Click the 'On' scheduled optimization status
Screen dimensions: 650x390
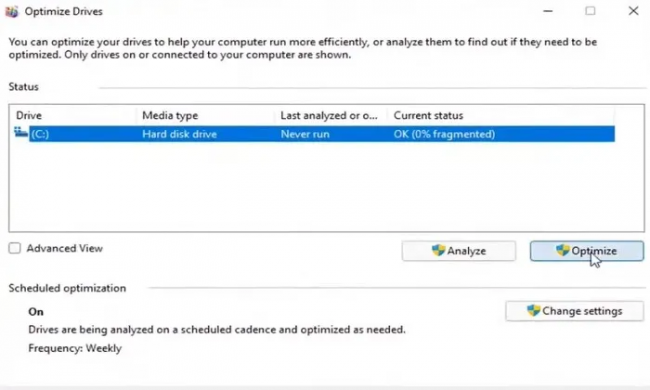point(36,312)
